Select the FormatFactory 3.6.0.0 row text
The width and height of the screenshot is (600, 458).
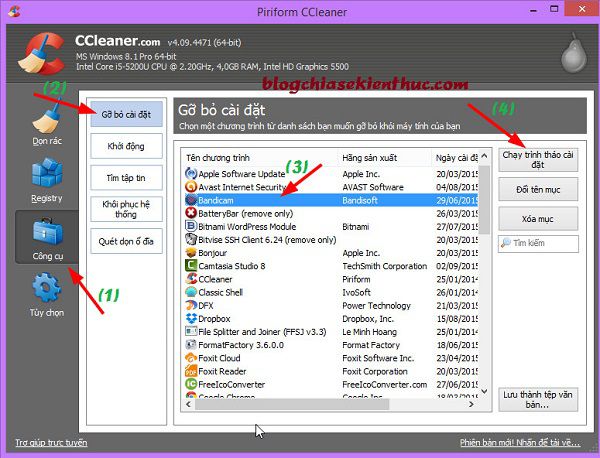[x=241, y=345]
